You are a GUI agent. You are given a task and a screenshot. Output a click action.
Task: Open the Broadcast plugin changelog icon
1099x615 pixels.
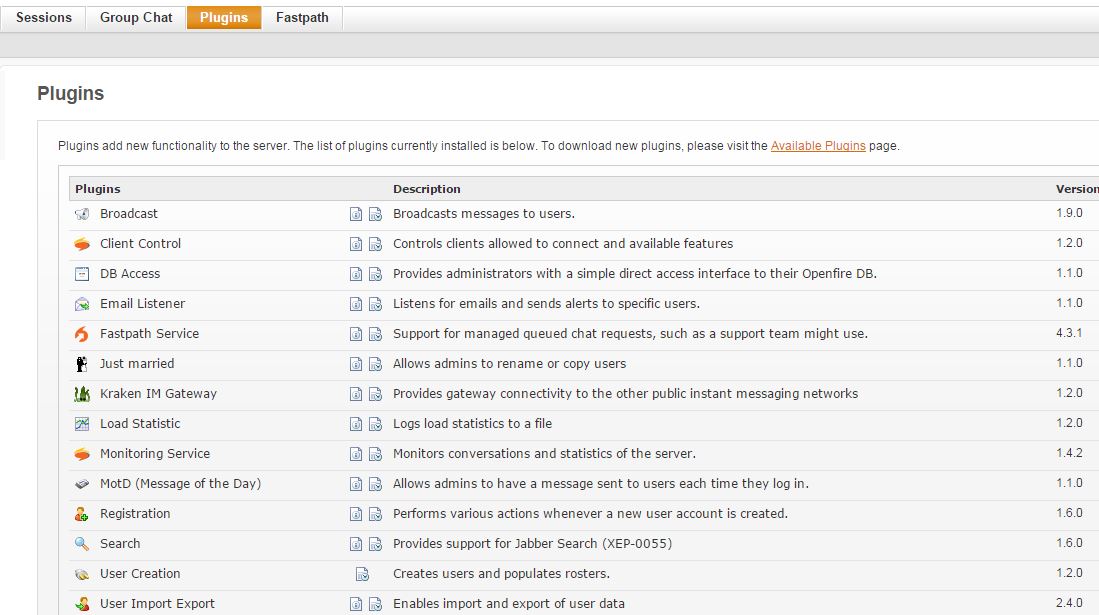[x=376, y=214]
